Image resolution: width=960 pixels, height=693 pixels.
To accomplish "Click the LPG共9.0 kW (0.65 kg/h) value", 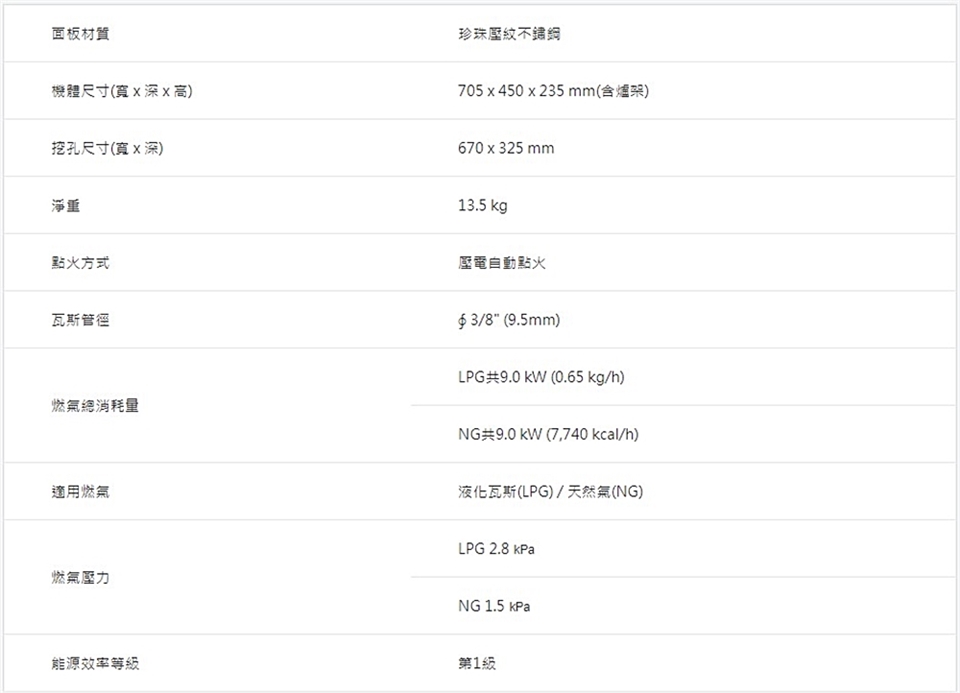I will (x=541, y=377).
